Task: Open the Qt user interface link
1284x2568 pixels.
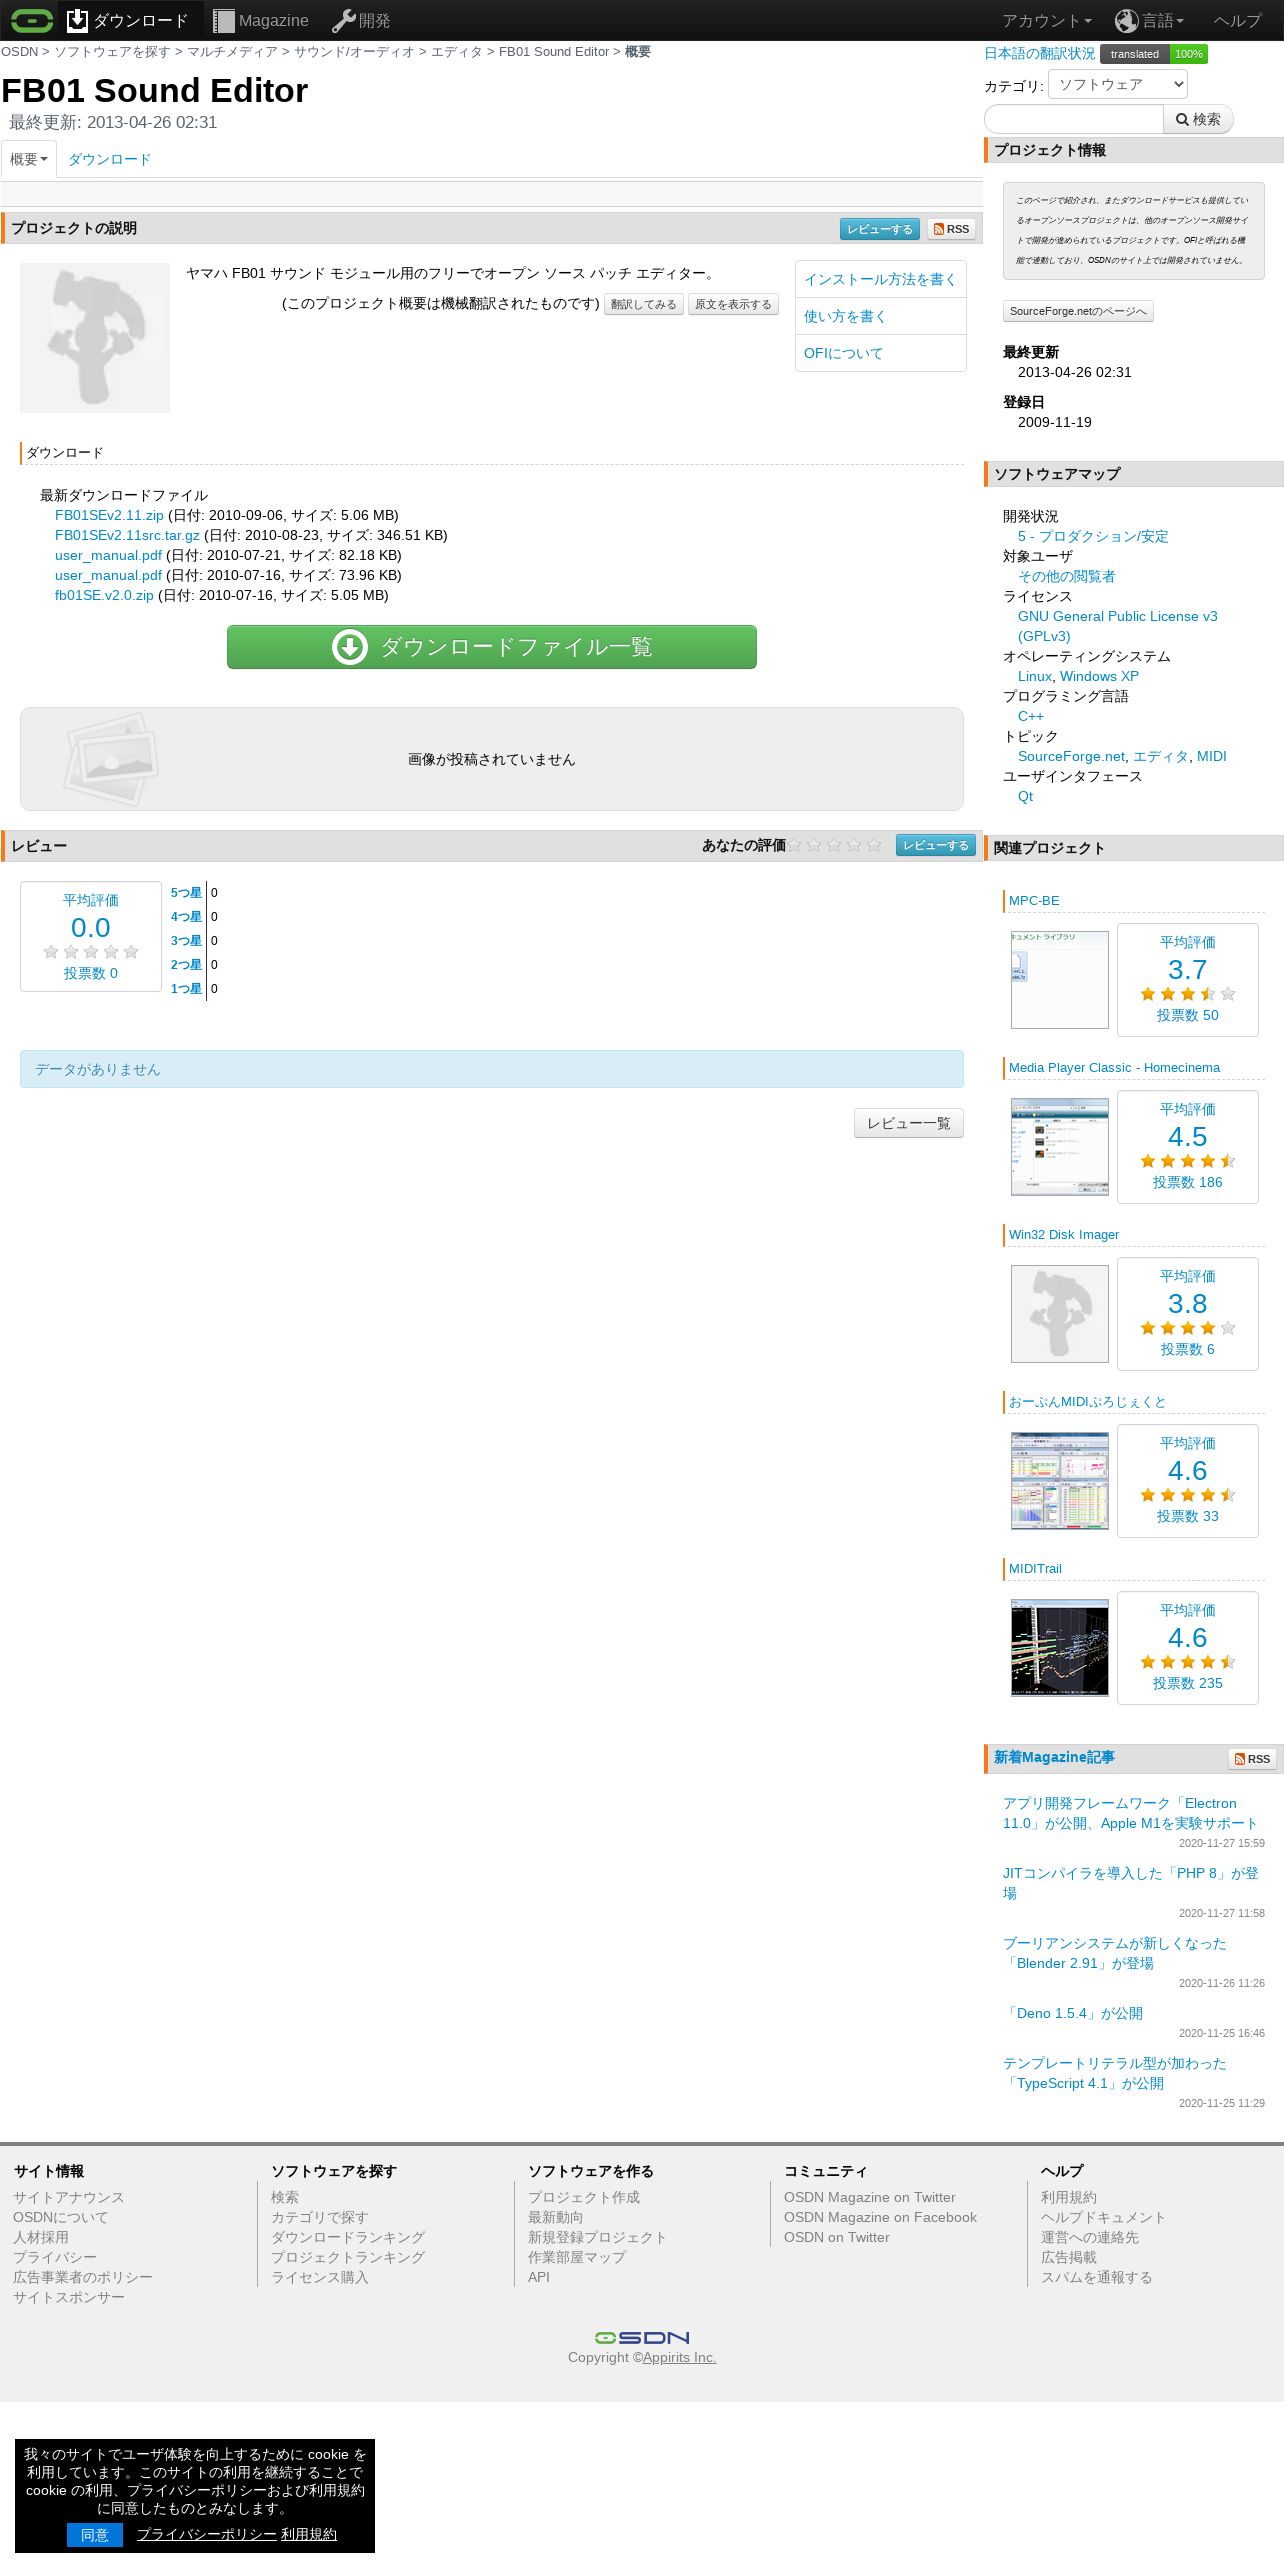Action: [1025, 796]
